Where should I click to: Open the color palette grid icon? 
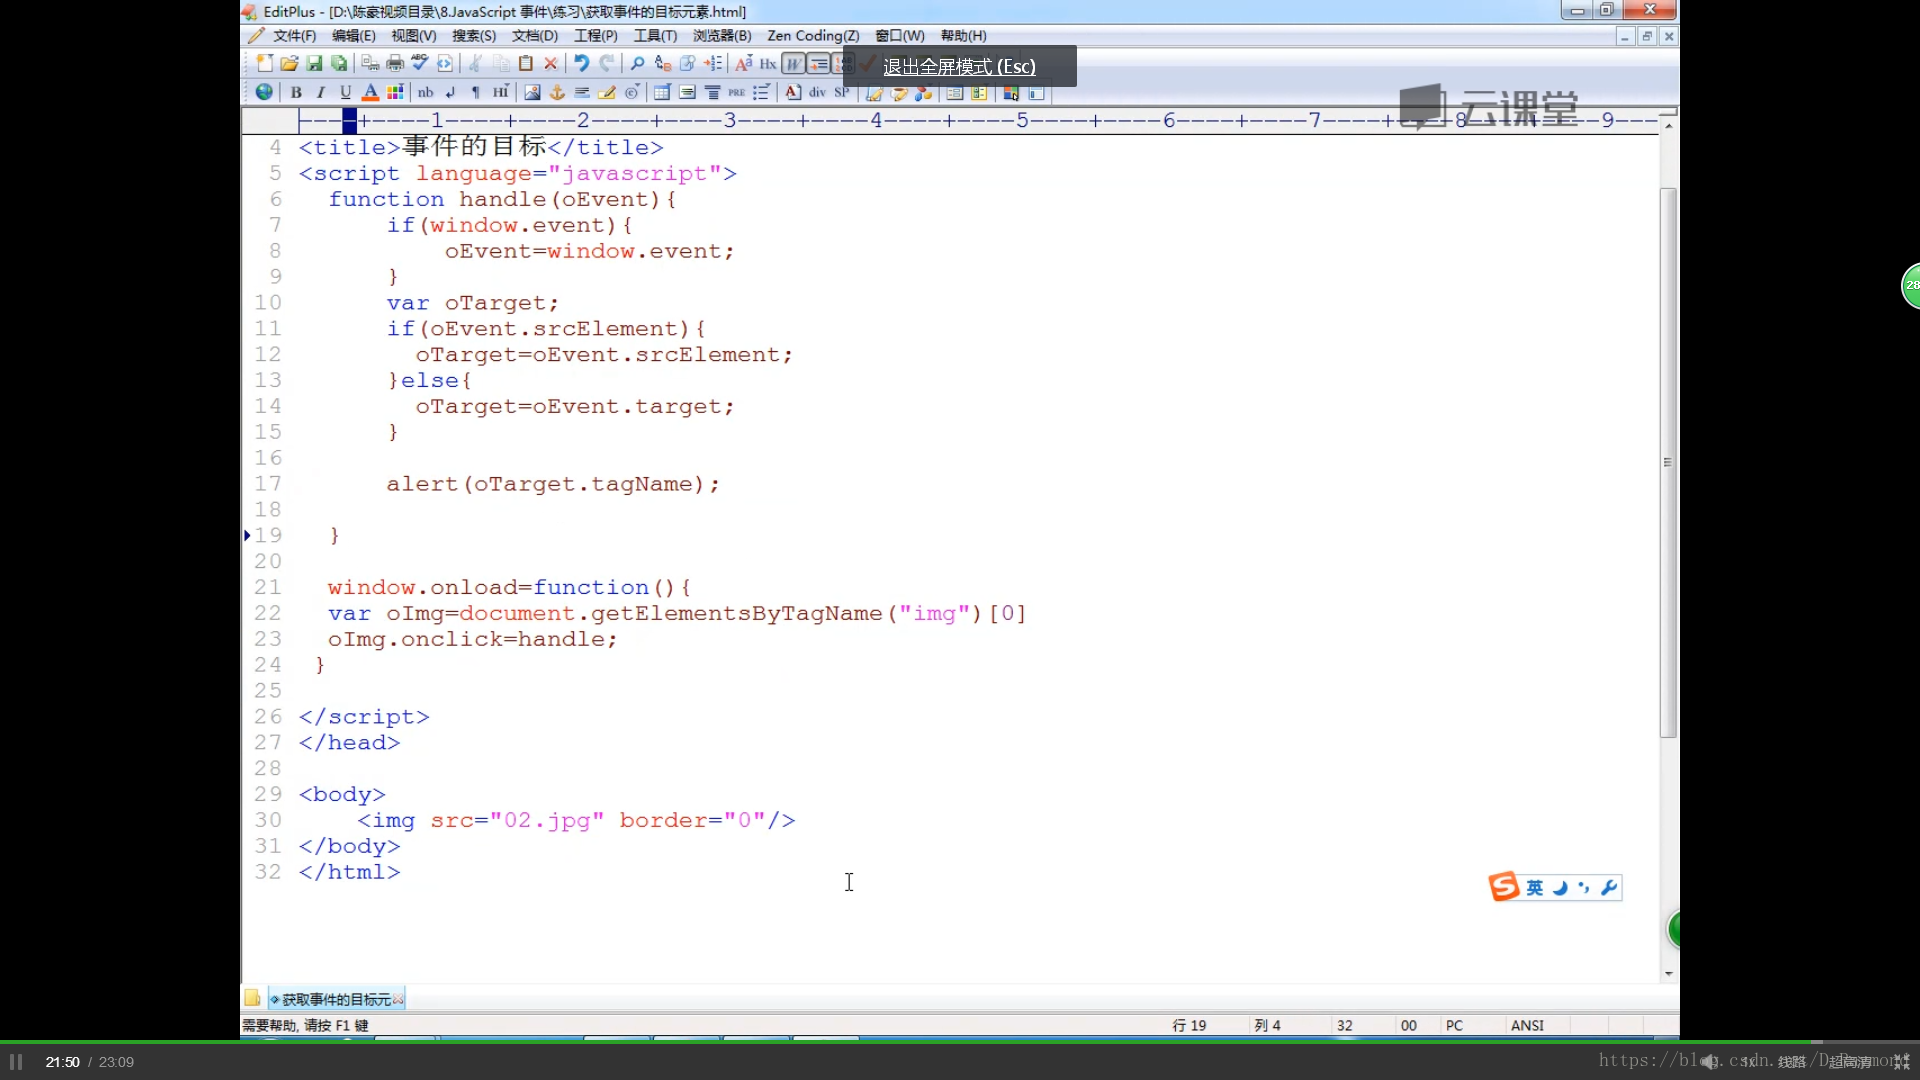(395, 92)
